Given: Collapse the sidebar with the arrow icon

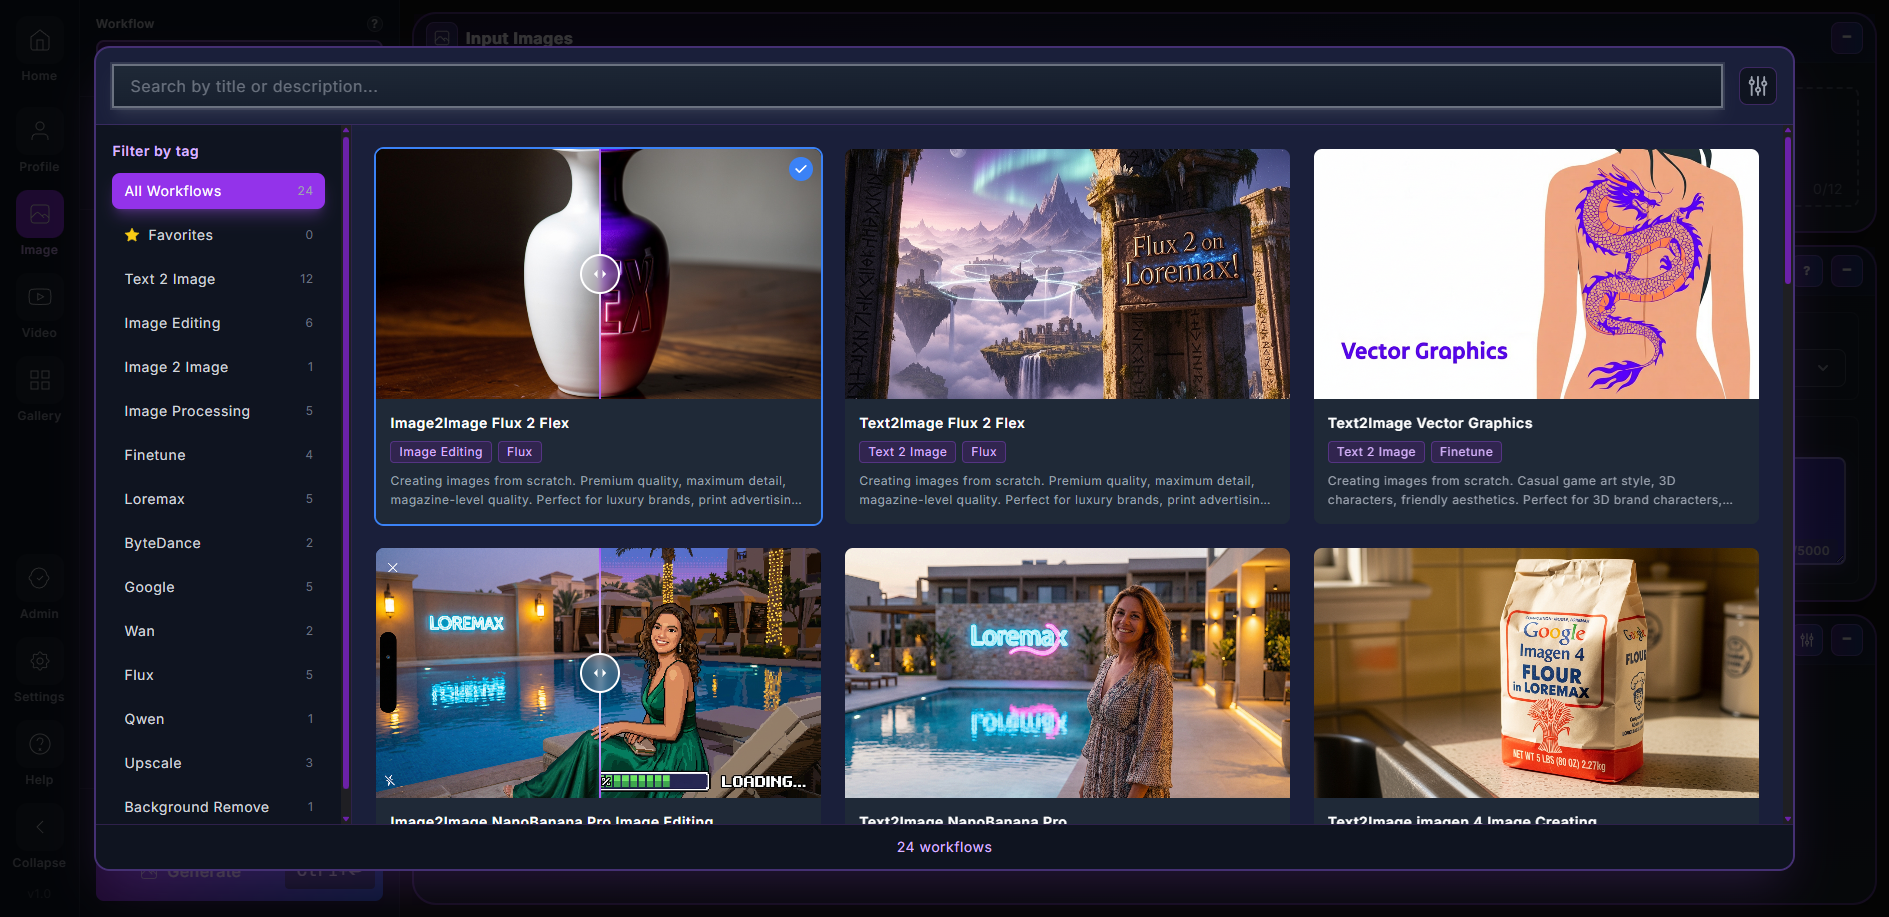Looking at the screenshot, I should (39, 827).
